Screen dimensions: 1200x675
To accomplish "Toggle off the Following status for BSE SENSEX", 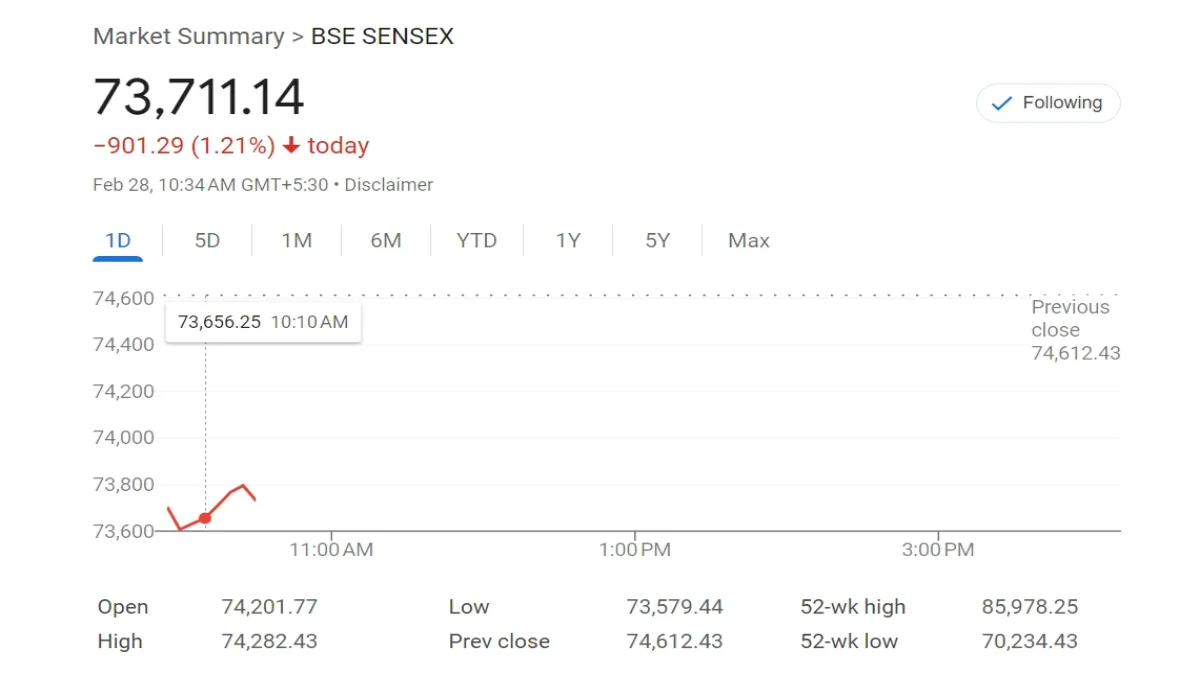I will [x=1048, y=102].
